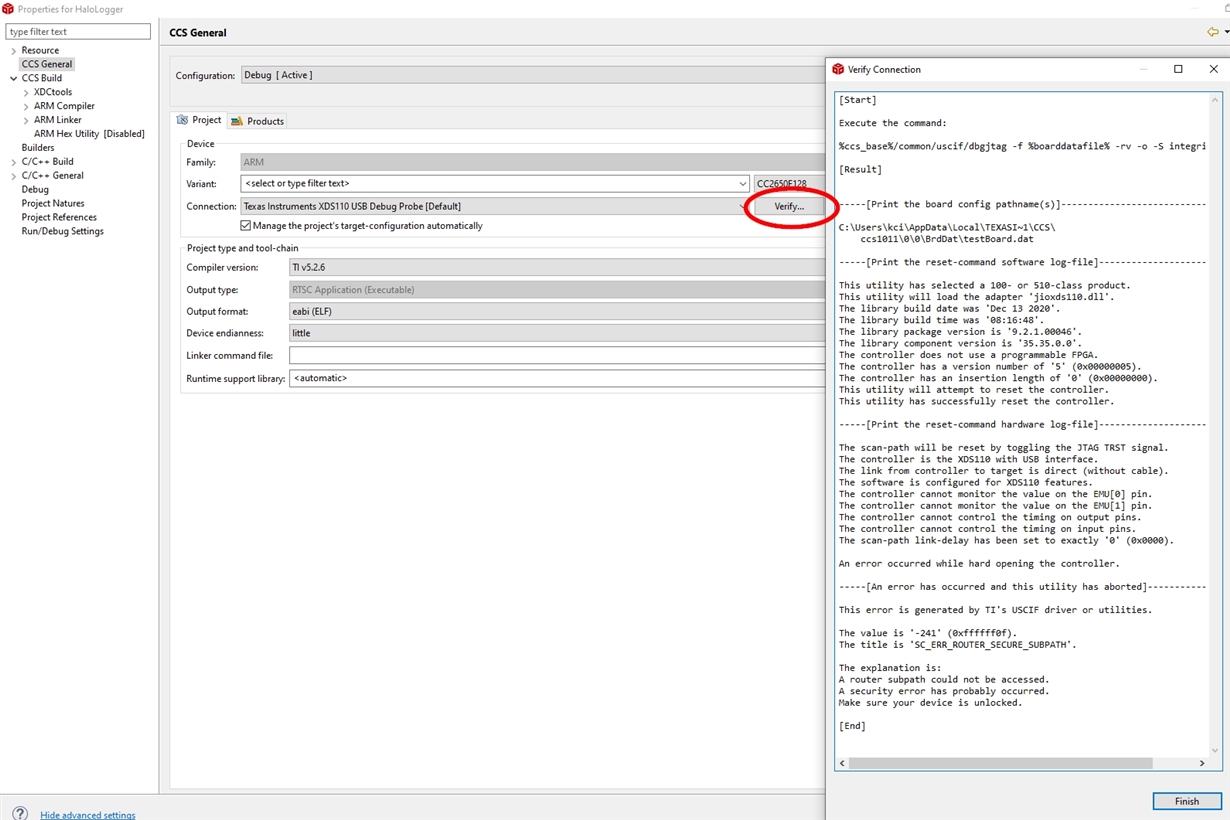Select Builders in the properties tree
Image resolution: width=1230 pixels, height=820 pixels.
pos(38,148)
